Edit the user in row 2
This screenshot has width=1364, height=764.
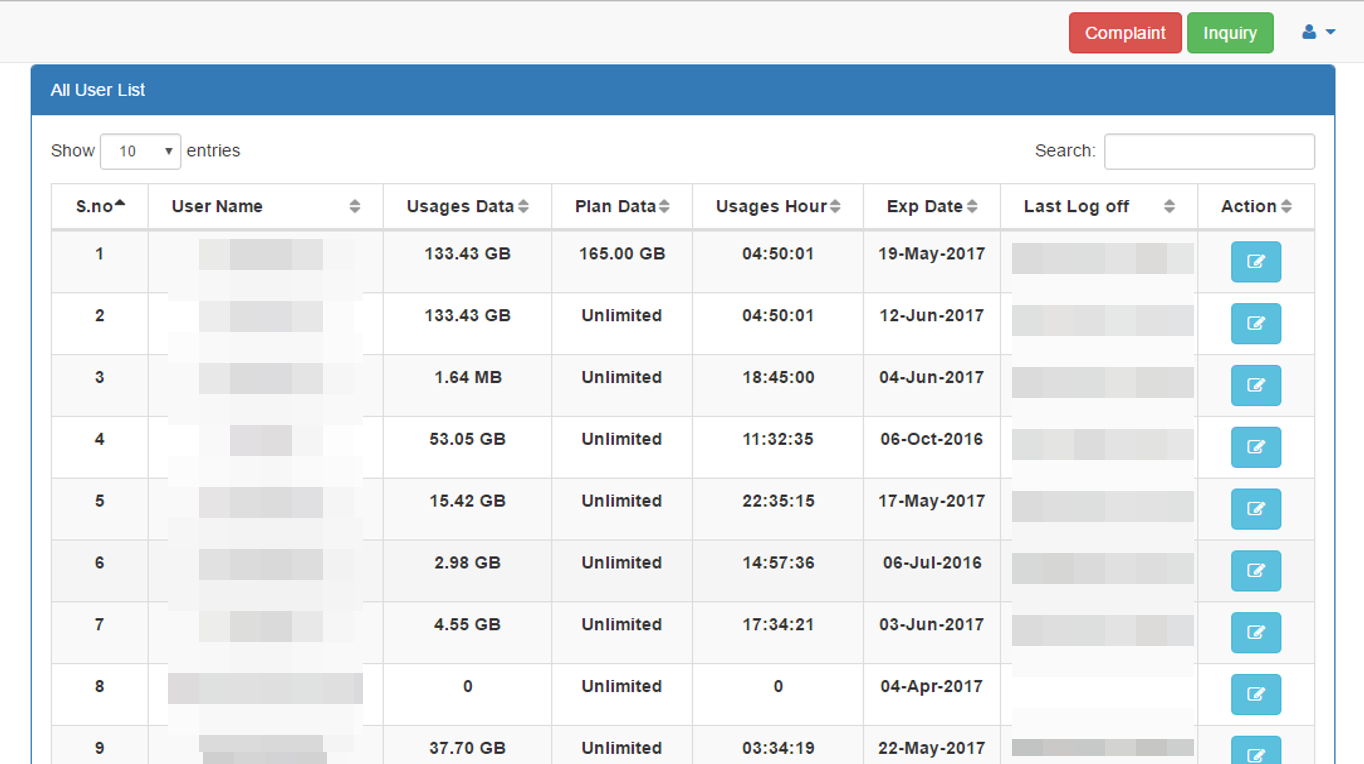pos(1256,324)
